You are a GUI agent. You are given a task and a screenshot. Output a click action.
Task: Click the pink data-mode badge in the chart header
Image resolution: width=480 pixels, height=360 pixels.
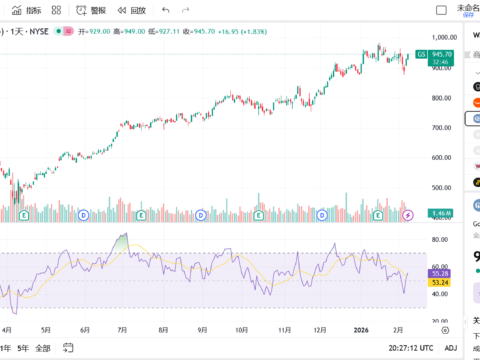pos(68,31)
